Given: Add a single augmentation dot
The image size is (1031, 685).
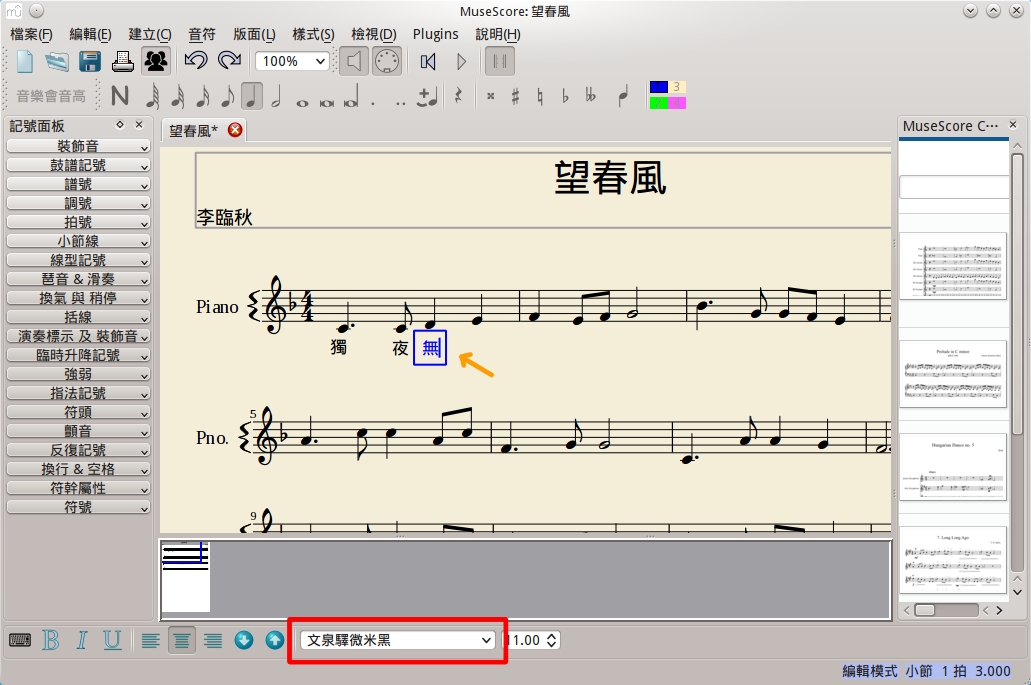Looking at the screenshot, I should (373, 102).
